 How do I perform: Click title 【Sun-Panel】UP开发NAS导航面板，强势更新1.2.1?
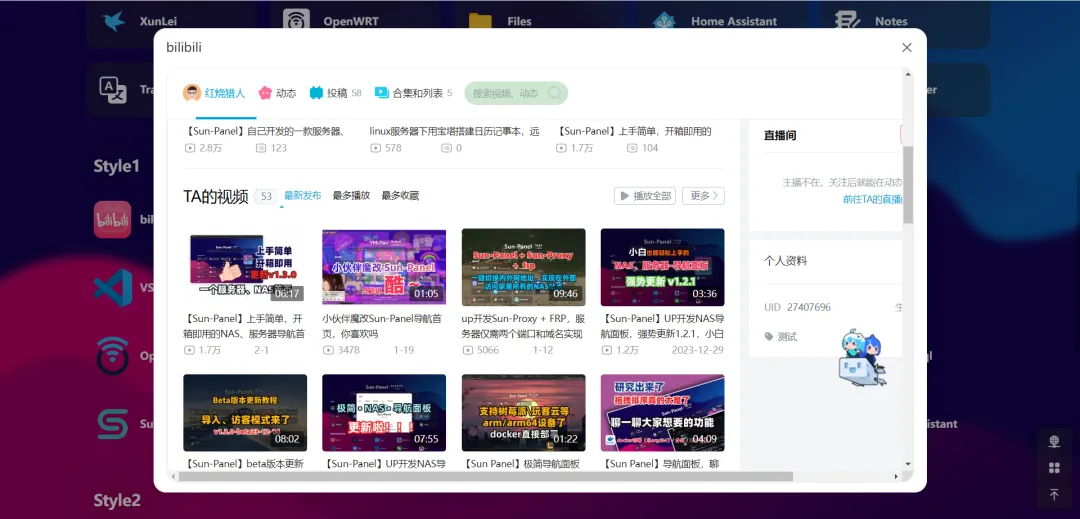tap(663, 326)
